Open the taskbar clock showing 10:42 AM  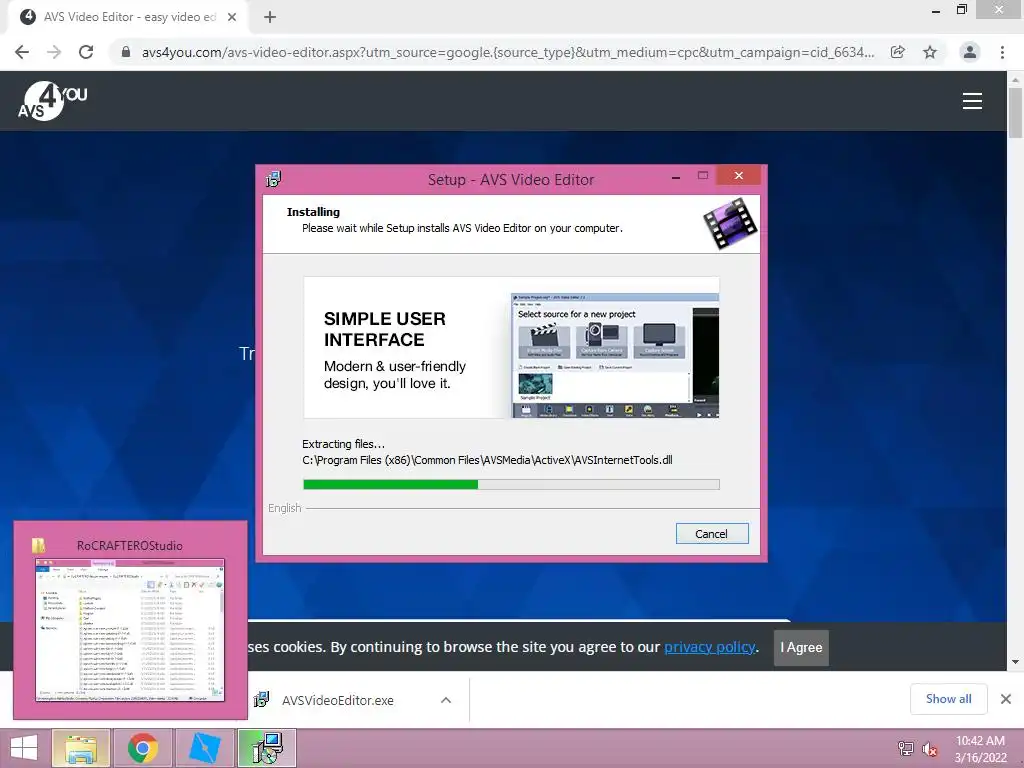[980, 749]
